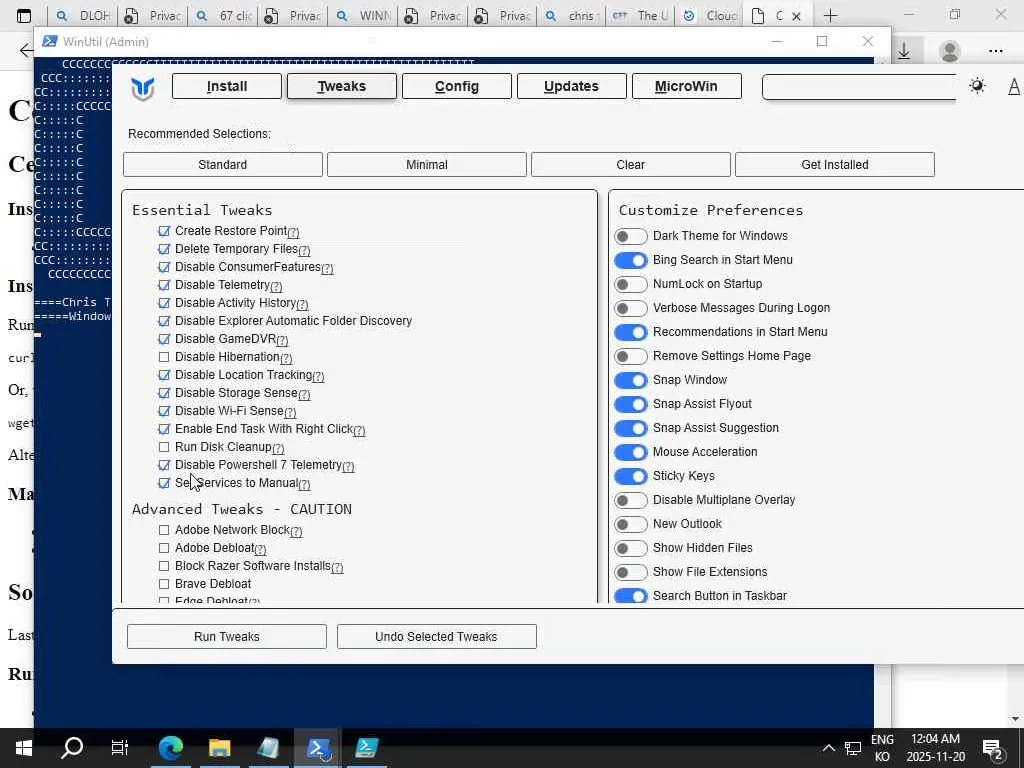This screenshot has height=768, width=1024.
Task: Disable Recommendations in Start Menu
Action: (x=631, y=332)
